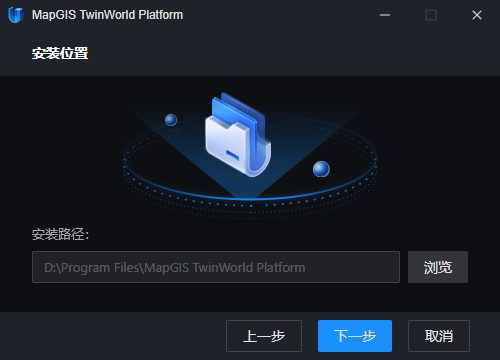Click the MapGIS logo icon in title bar
Image resolution: width=500 pixels, height=360 pixels.
pyautogui.click(x=16, y=15)
